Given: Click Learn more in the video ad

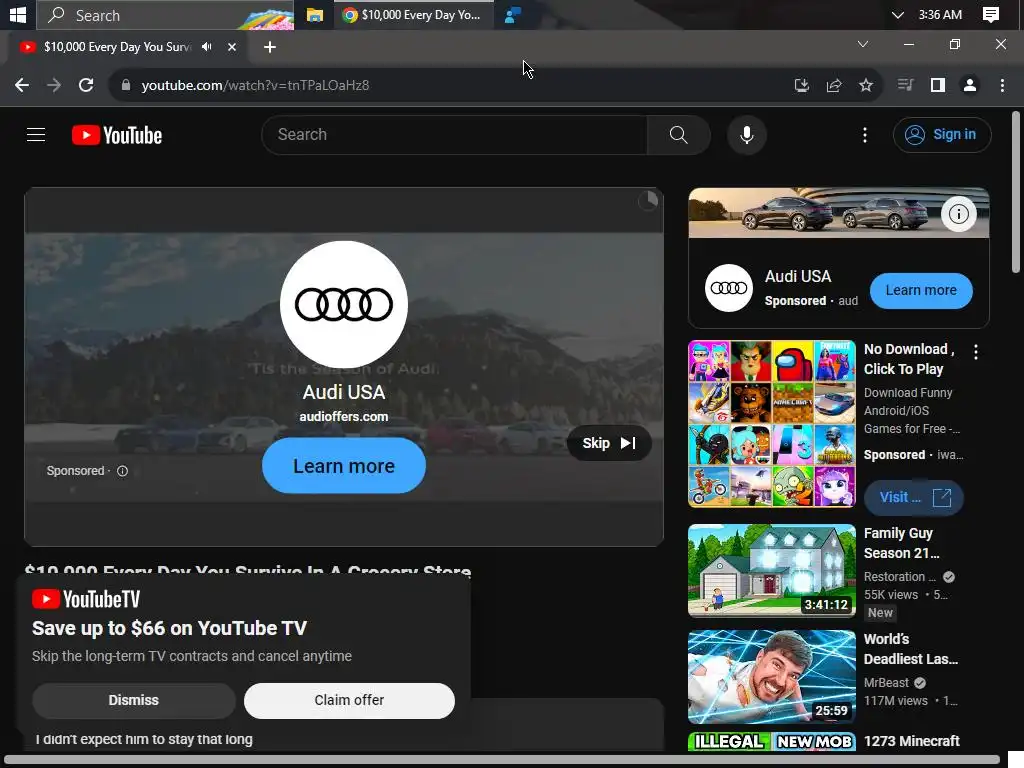Looking at the screenshot, I should pos(344,466).
